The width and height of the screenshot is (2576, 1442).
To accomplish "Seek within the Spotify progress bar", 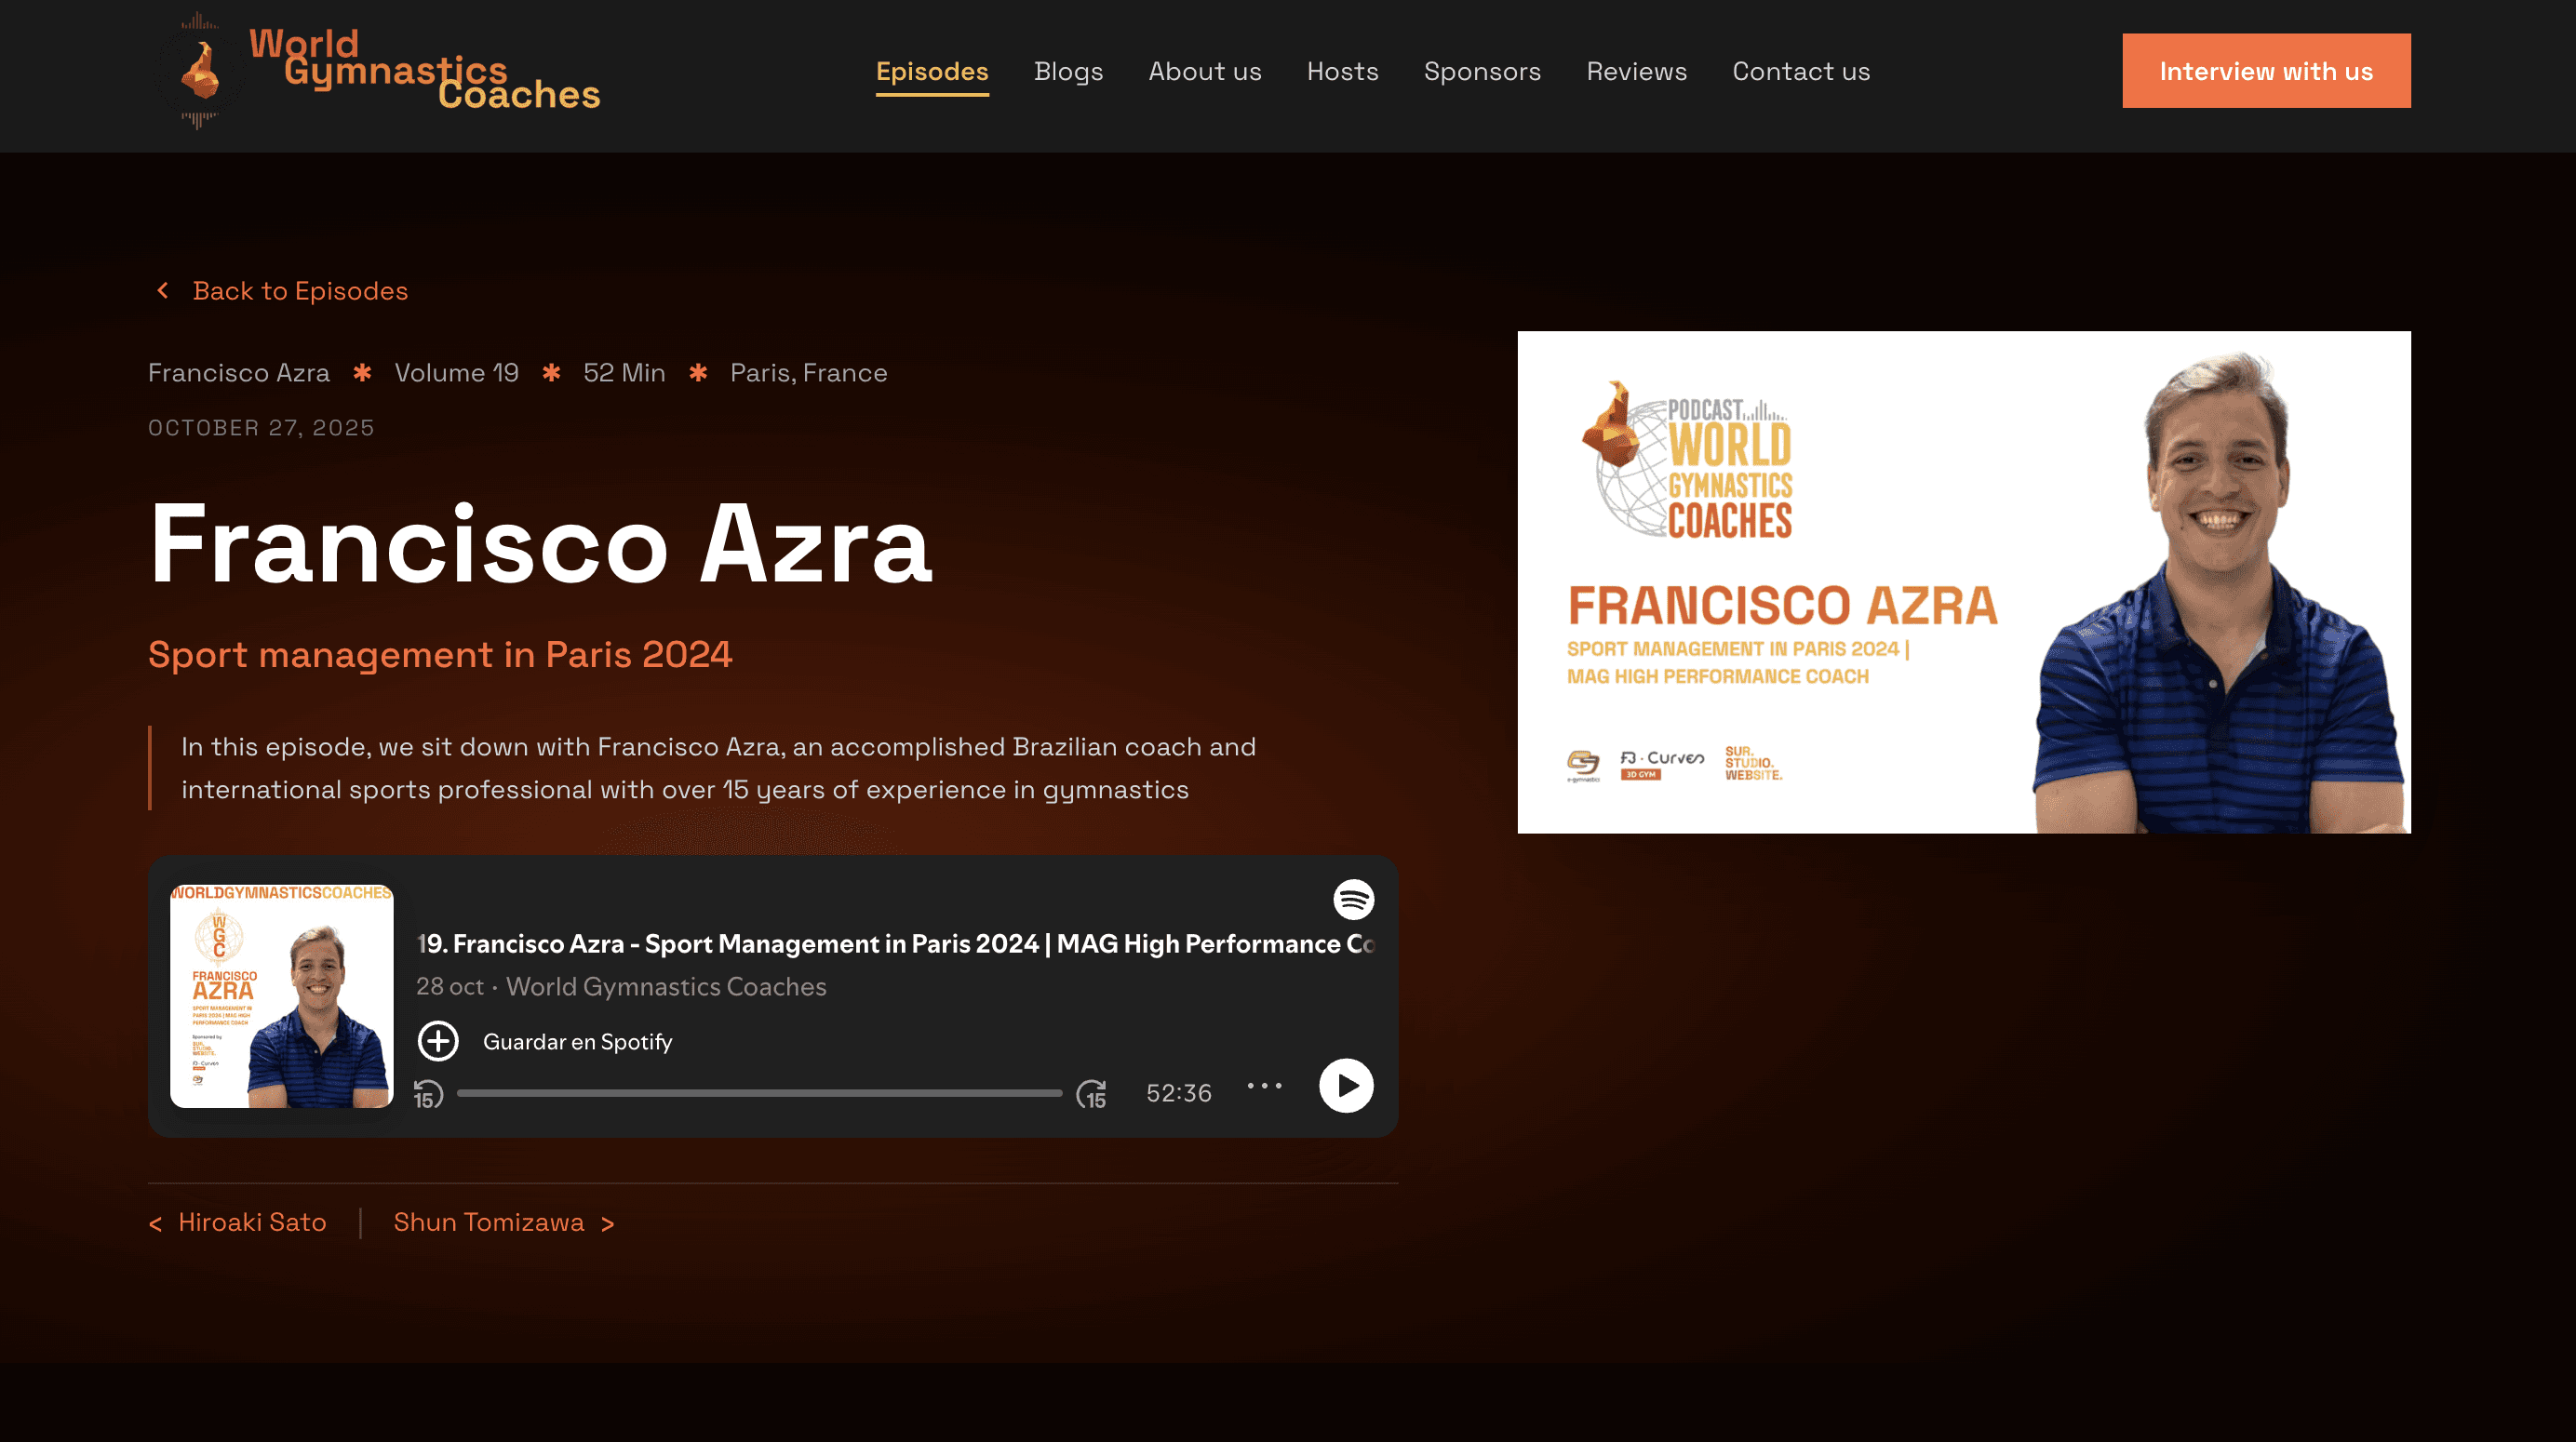I will (x=759, y=1094).
